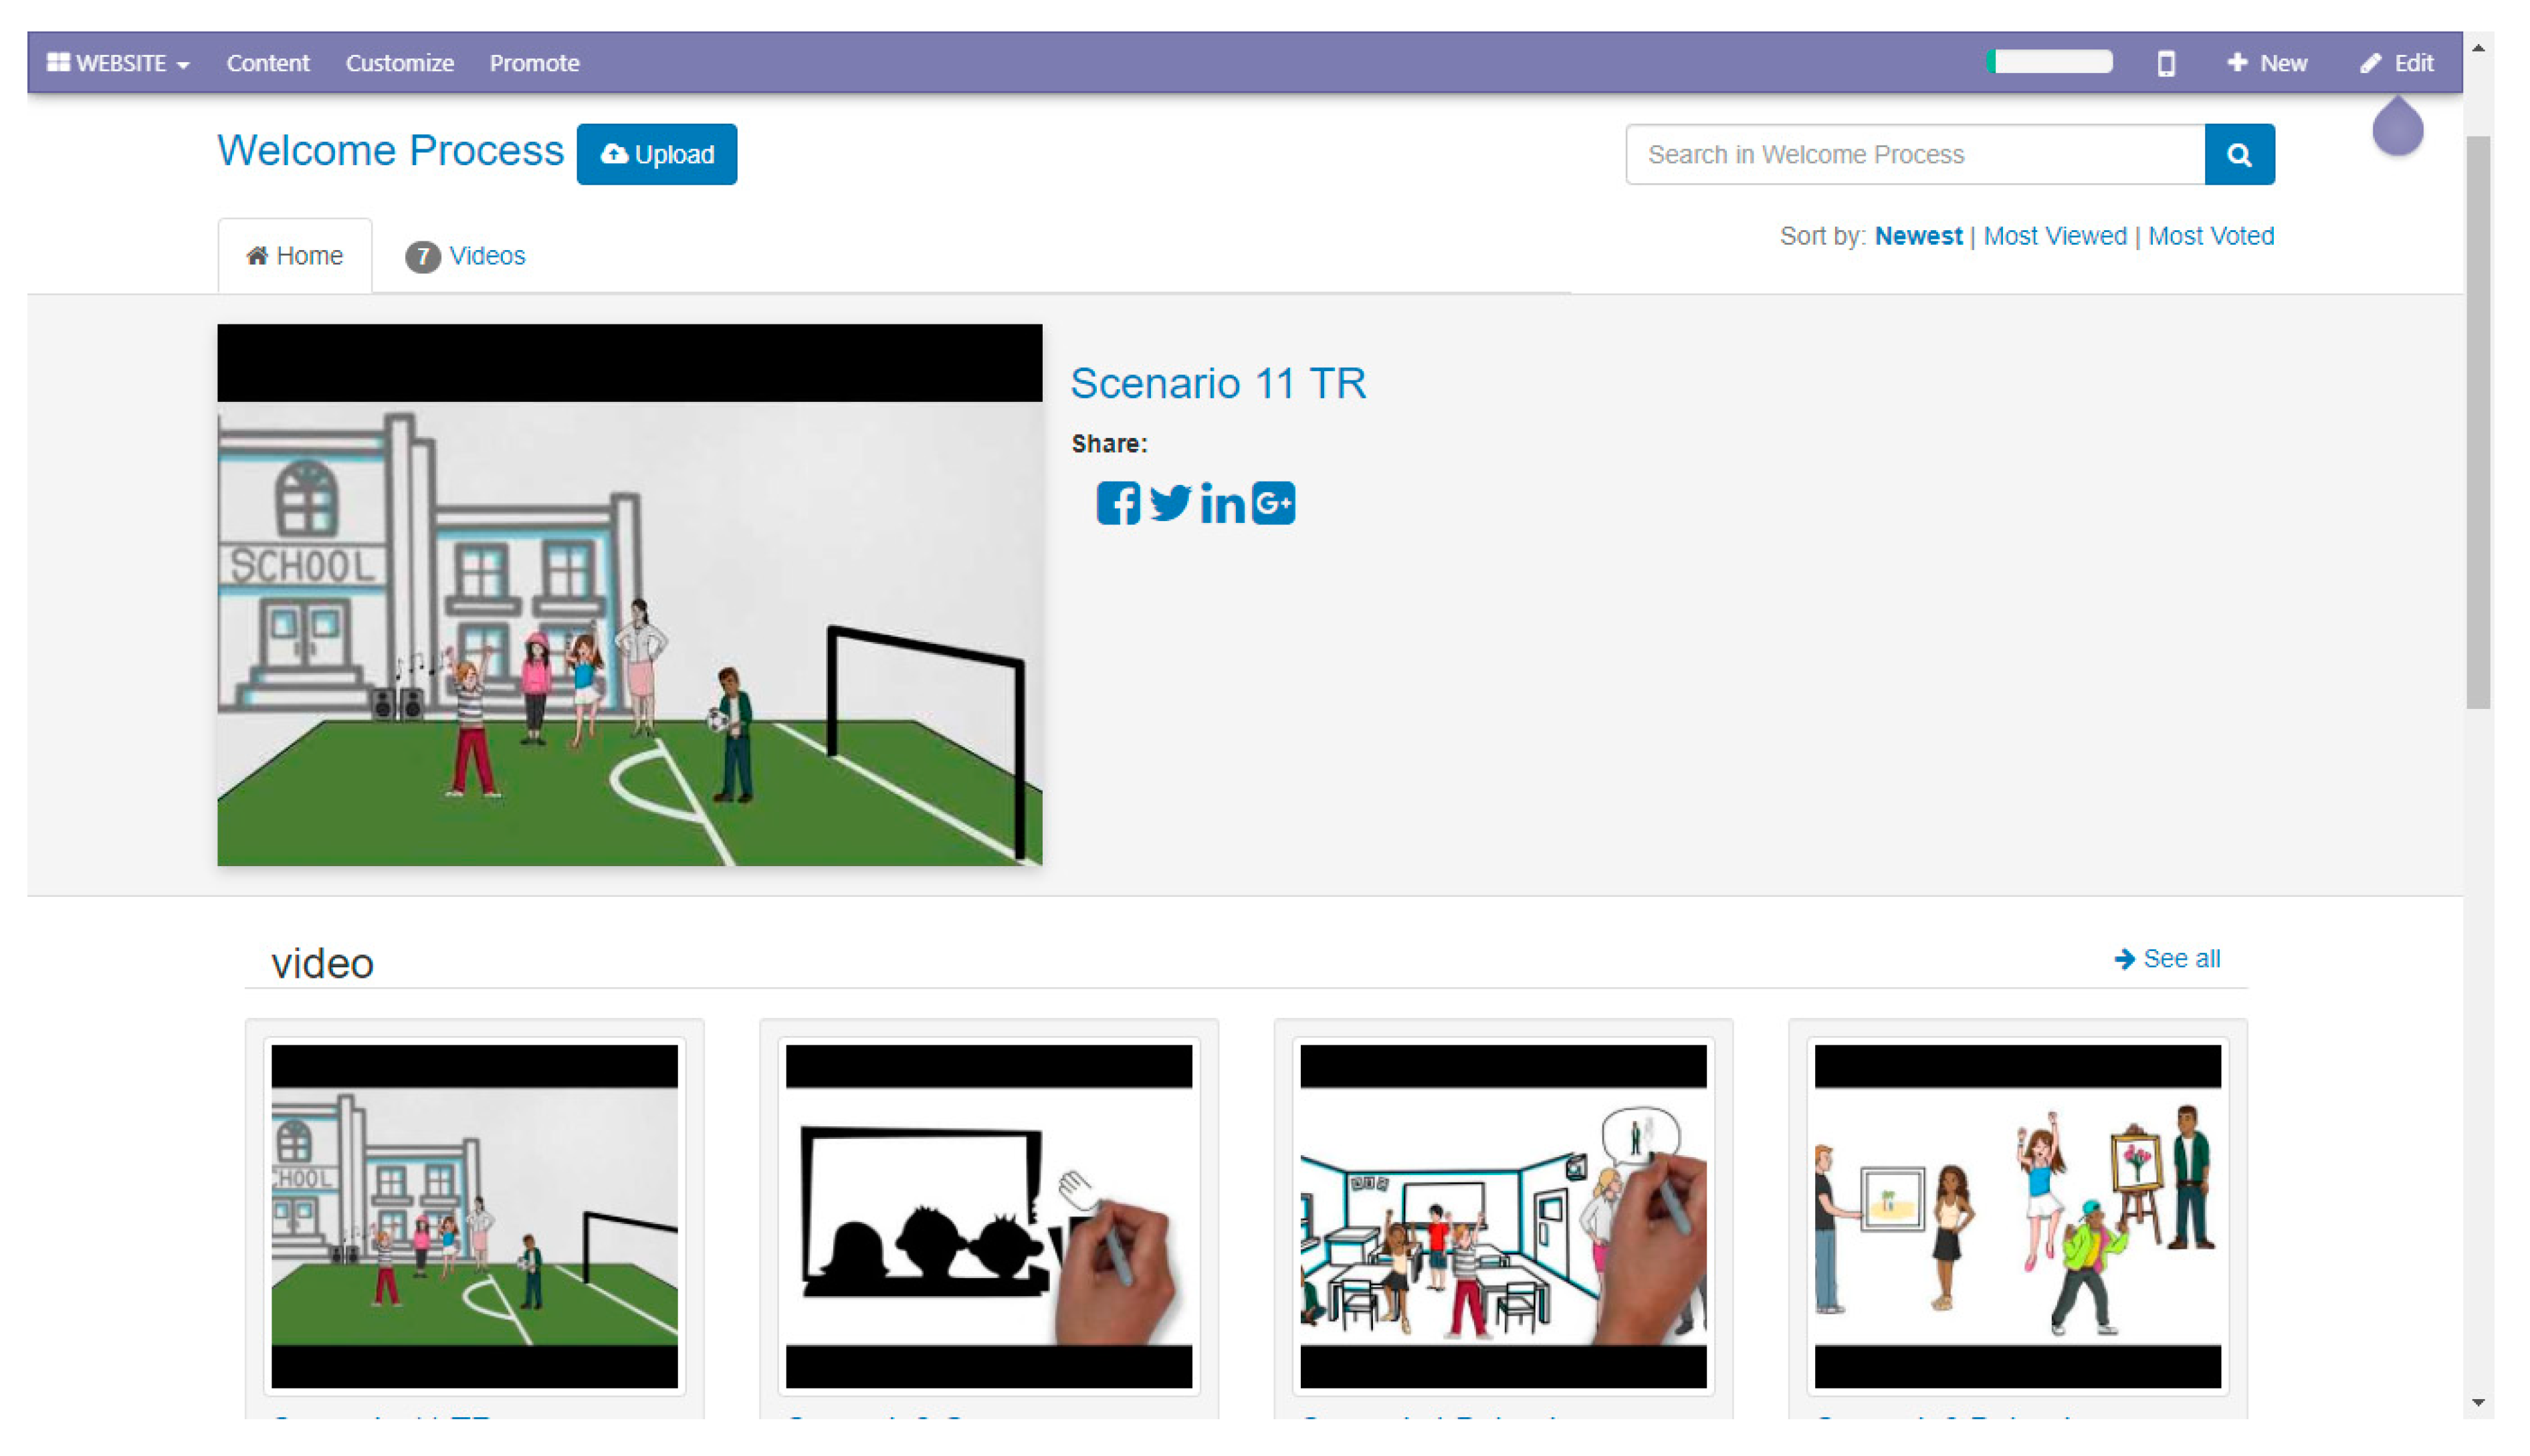
Task: Select the Home tab
Action: click(x=294, y=256)
